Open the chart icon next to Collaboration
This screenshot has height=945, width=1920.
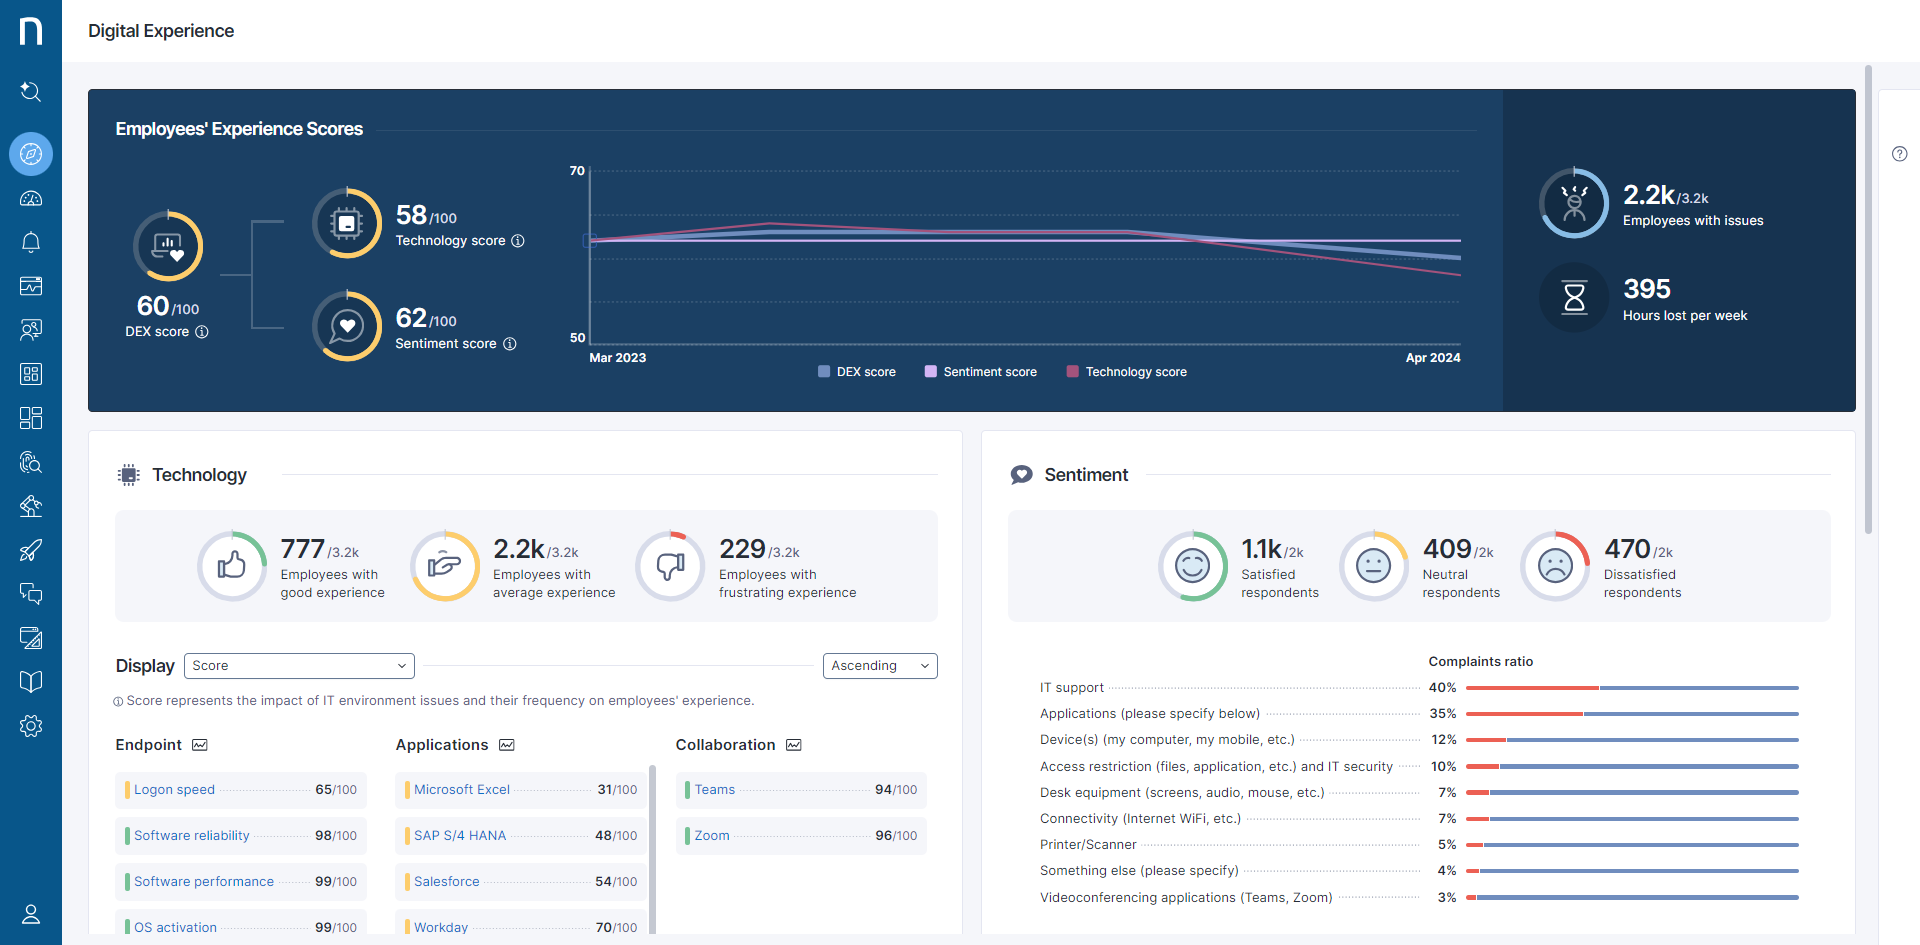click(x=794, y=745)
